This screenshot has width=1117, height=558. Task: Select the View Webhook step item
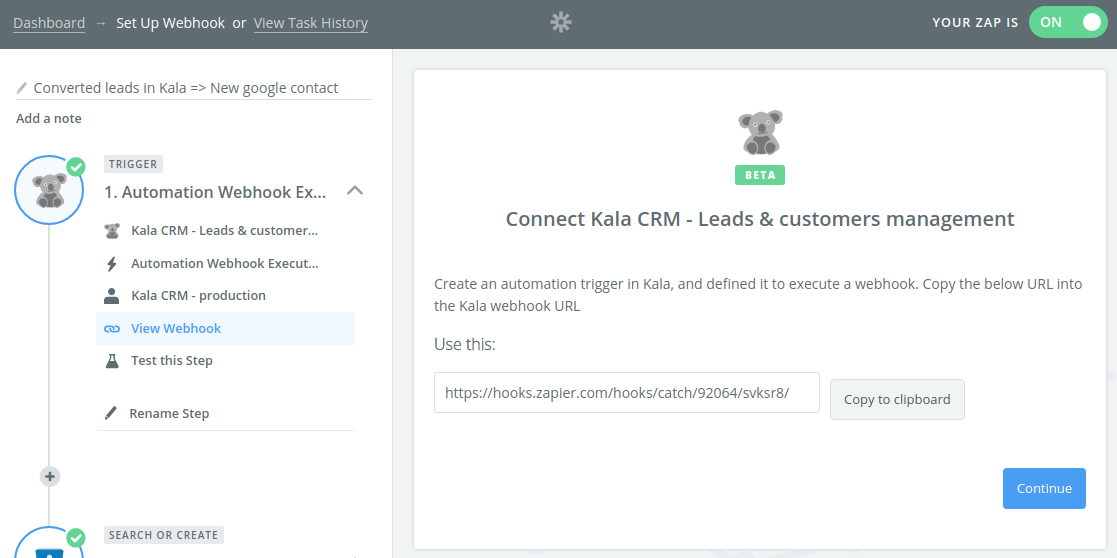tap(176, 329)
